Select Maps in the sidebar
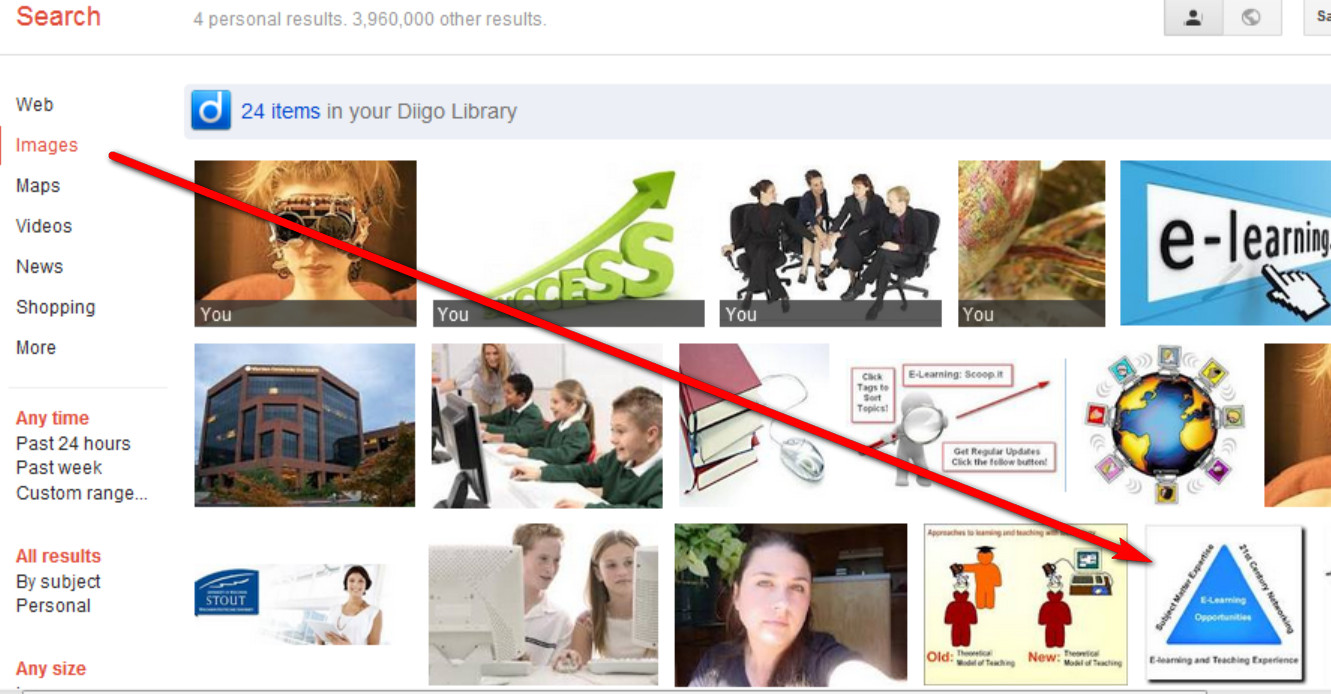 coord(38,185)
